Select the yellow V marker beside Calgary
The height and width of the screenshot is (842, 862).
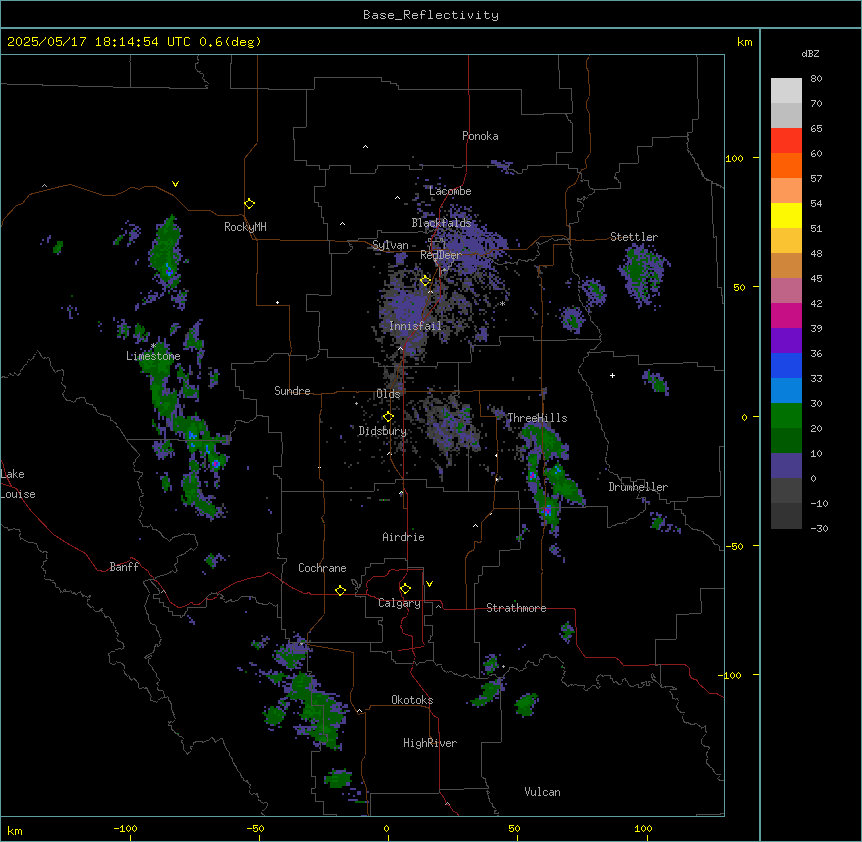tap(429, 584)
